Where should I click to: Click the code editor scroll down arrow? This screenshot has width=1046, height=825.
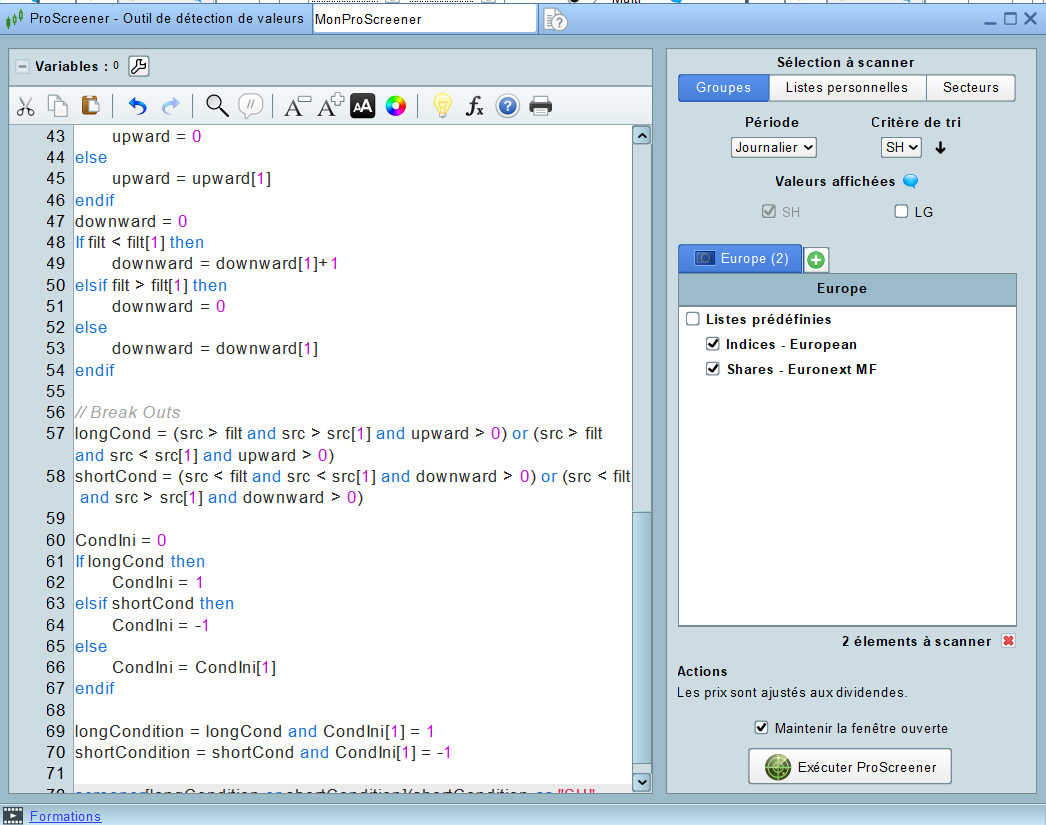(641, 782)
